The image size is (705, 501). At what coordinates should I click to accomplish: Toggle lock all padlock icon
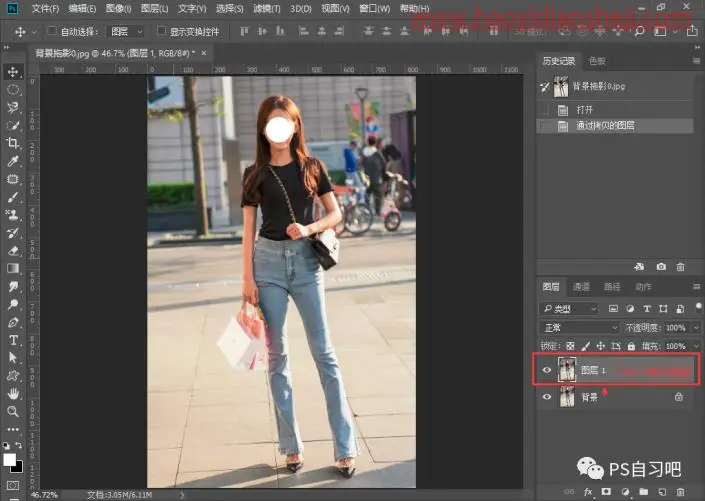(x=631, y=346)
